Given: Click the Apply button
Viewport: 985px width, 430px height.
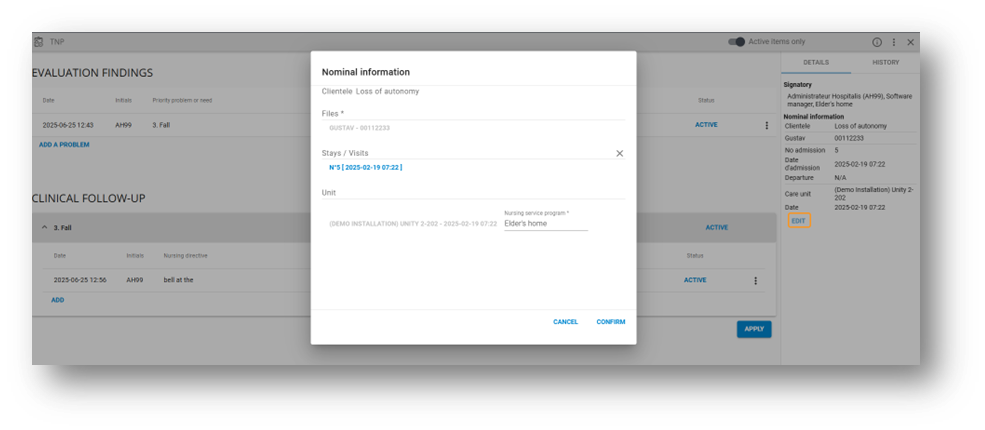Looking at the screenshot, I should [753, 329].
